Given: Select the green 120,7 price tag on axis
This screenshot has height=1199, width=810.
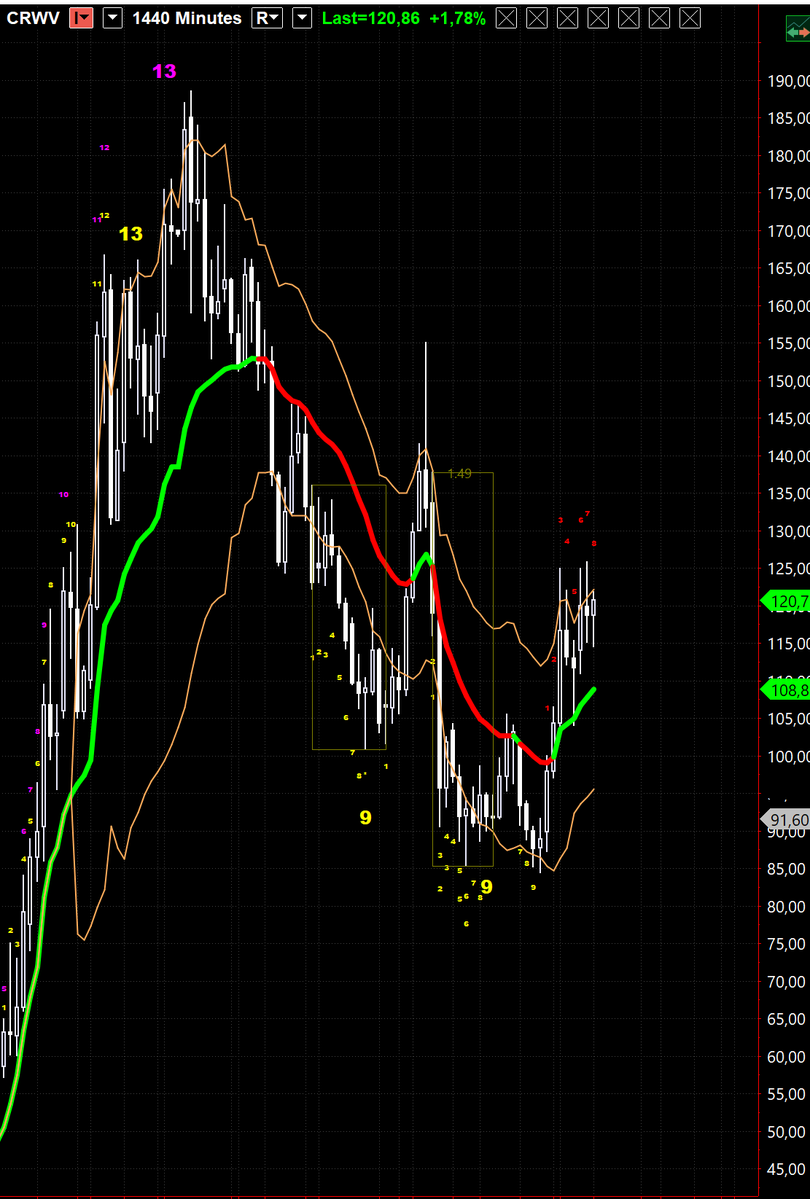Looking at the screenshot, I should coord(787,602).
